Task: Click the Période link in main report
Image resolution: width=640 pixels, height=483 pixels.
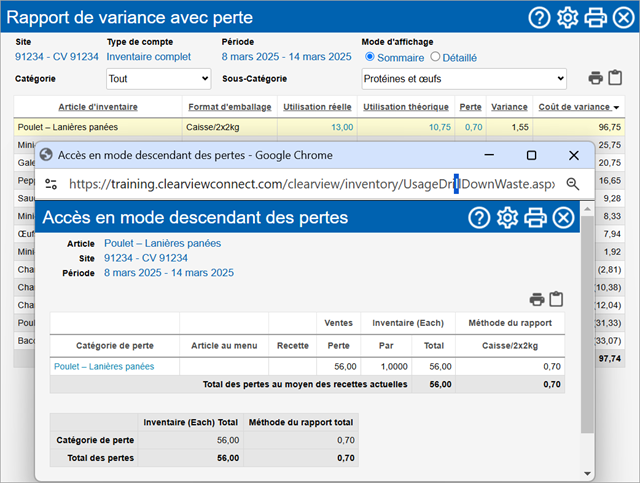Action: [x=287, y=57]
